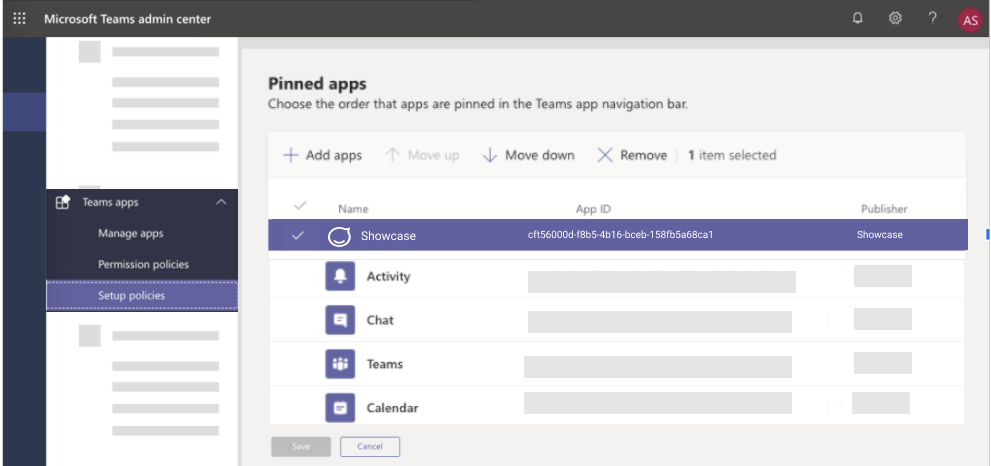Open Permission policies in sidebar
Viewport: 991px width, 466px height.
coord(143,264)
